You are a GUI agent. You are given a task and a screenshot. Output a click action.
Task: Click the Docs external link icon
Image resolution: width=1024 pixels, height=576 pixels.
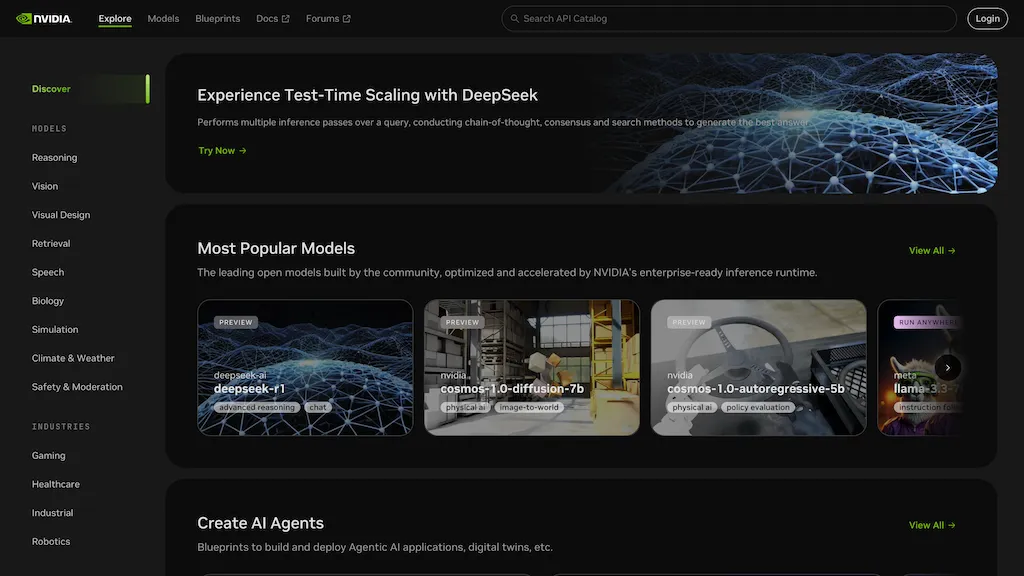click(x=285, y=19)
